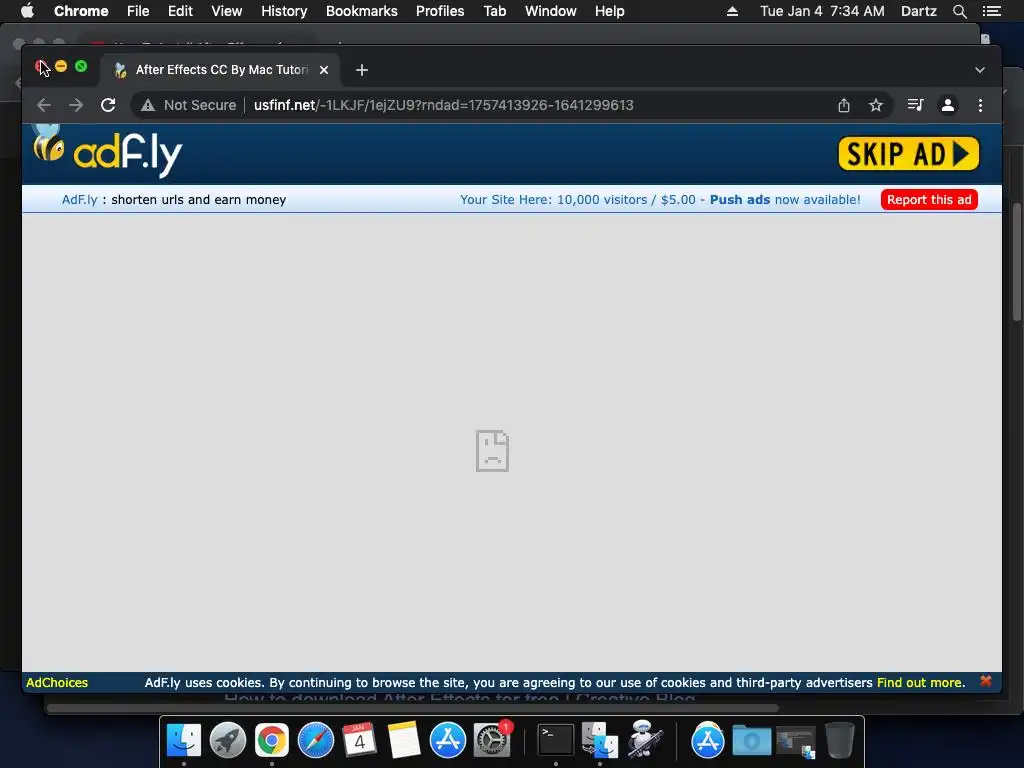Expand the tab search chevron
This screenshot has width=1024, height=768.
tap(980, 70)
